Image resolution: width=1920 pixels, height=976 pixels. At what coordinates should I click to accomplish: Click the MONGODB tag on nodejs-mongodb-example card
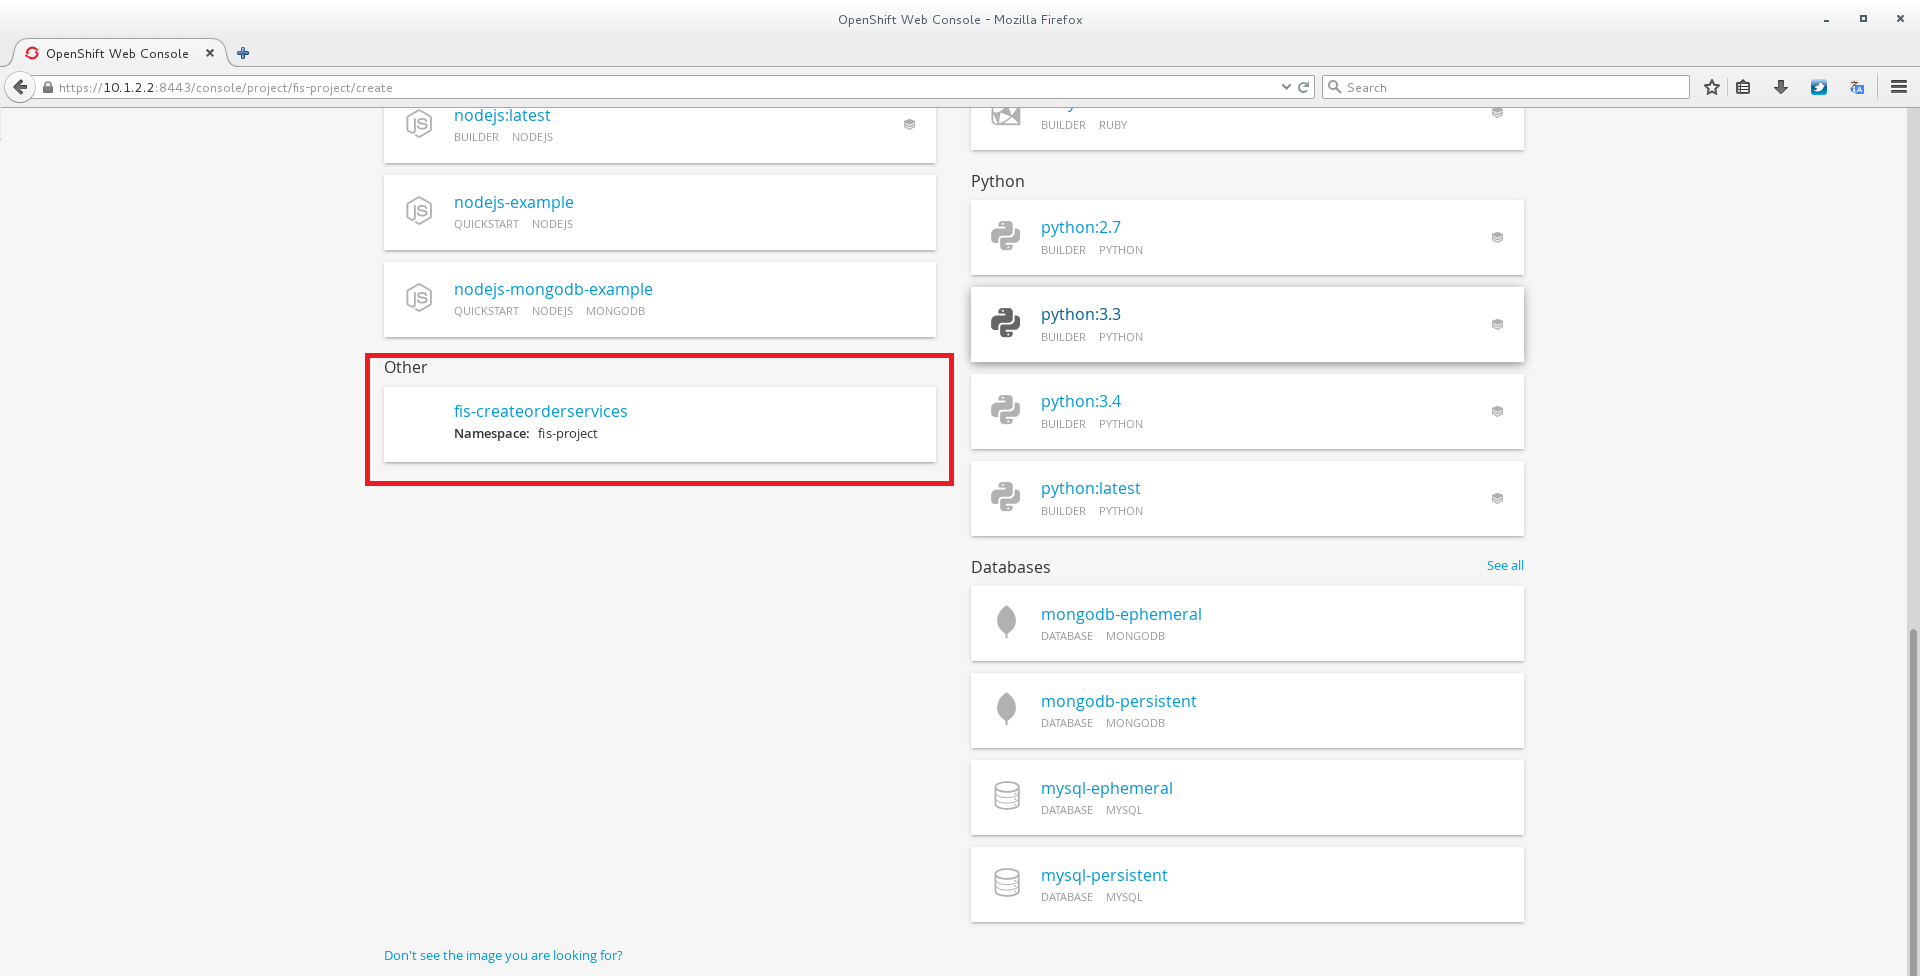615,311
